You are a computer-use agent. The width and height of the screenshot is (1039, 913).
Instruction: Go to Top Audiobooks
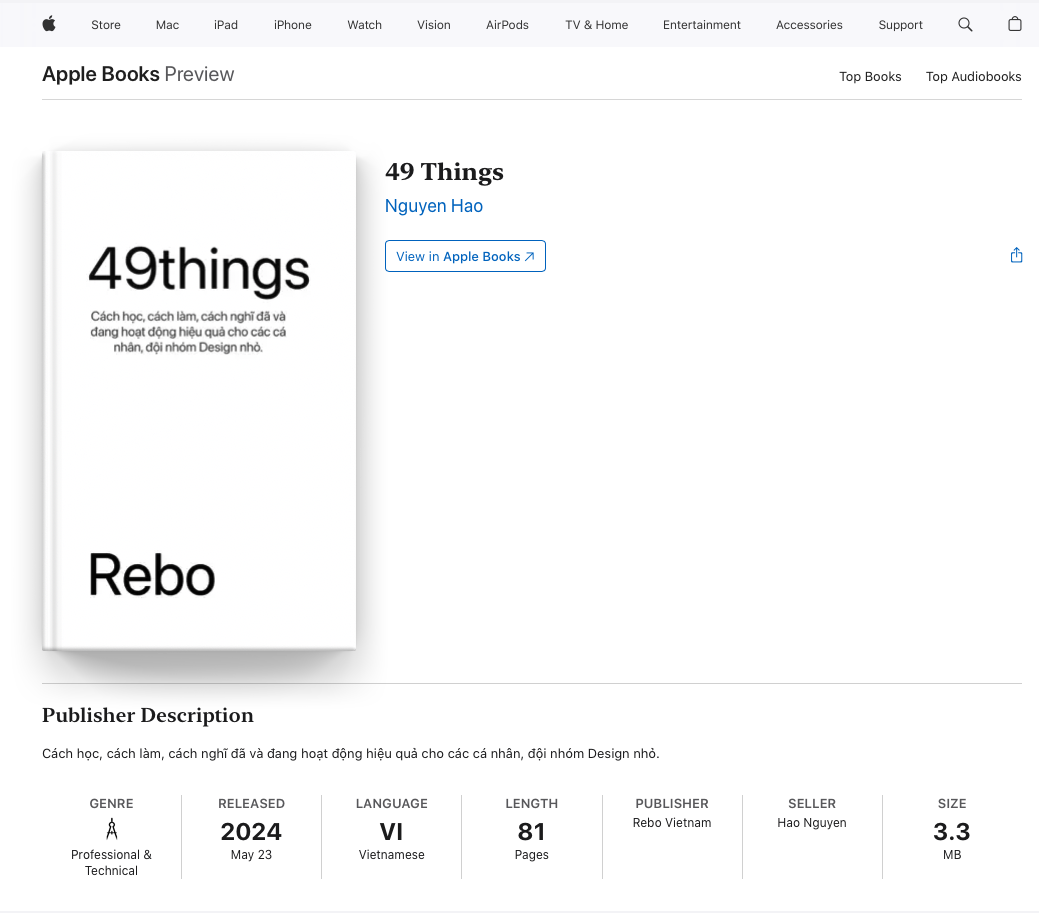(973, 76)
